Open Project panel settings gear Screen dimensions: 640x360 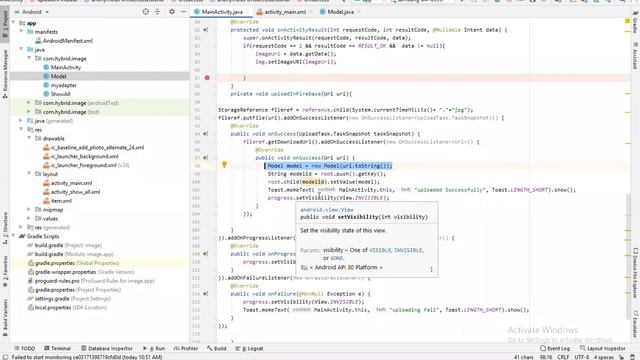tap(172, 12)
